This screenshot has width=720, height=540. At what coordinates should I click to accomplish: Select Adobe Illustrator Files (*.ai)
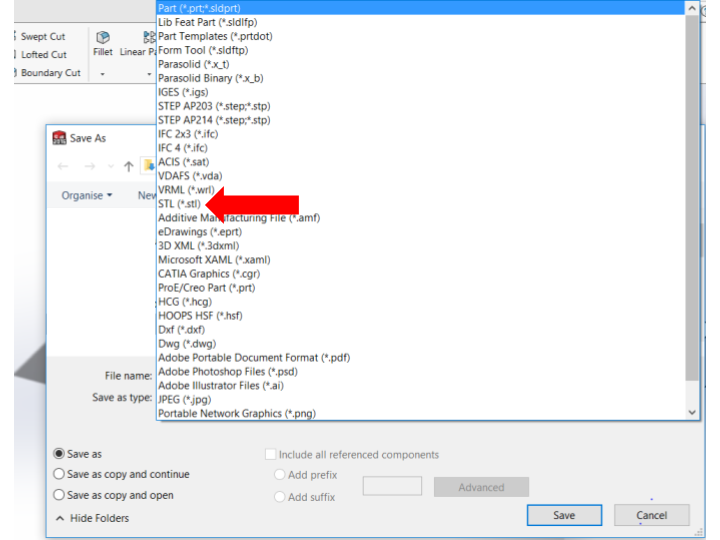coord(421,386)
